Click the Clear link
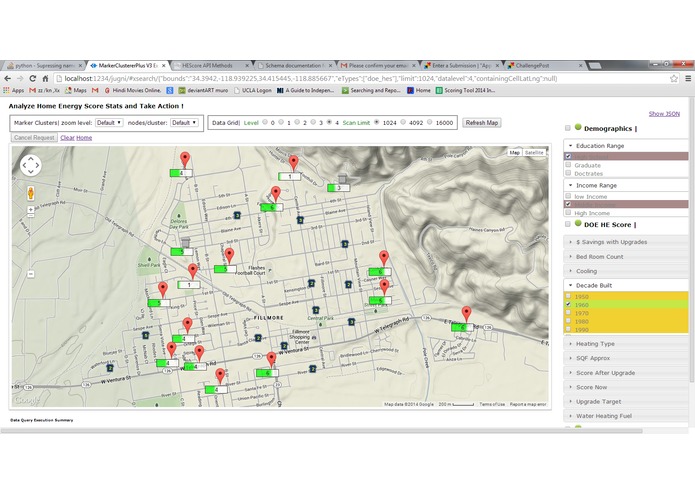Viewport: 695px width, 494px height. tap(67, 138)
